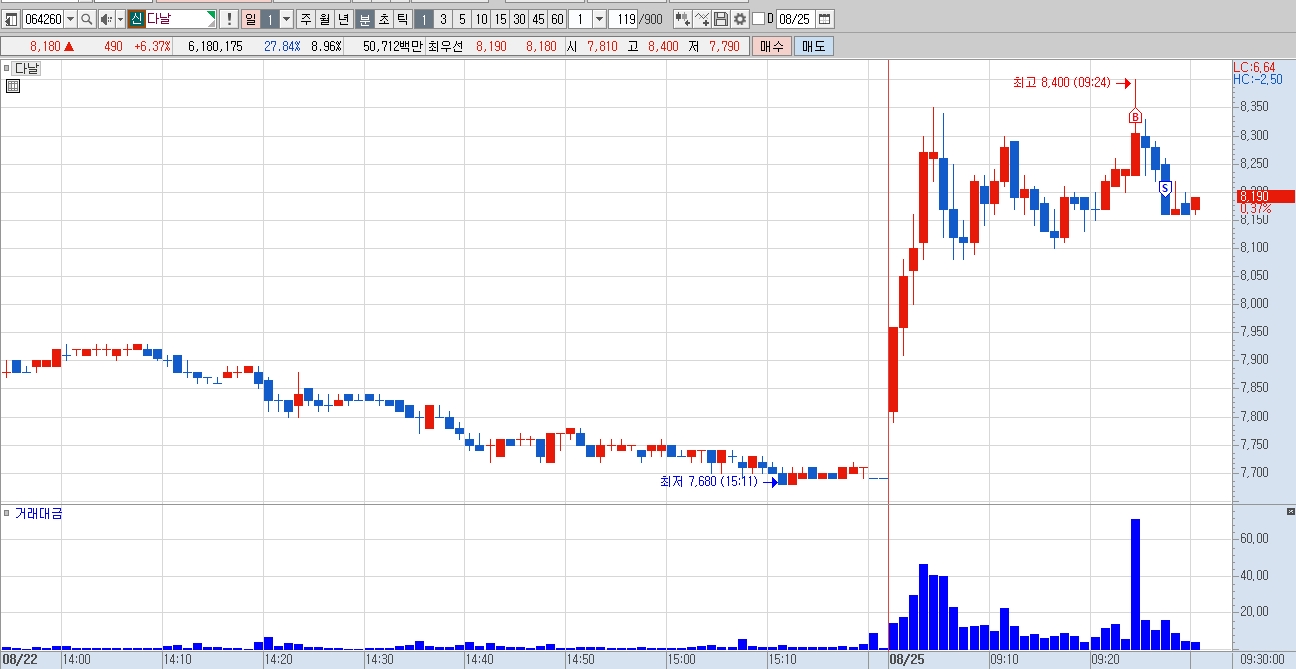Select the 분 (minute) chart toggle
The height and width of the screenshot is (669, 1296).
click(365, 19)
